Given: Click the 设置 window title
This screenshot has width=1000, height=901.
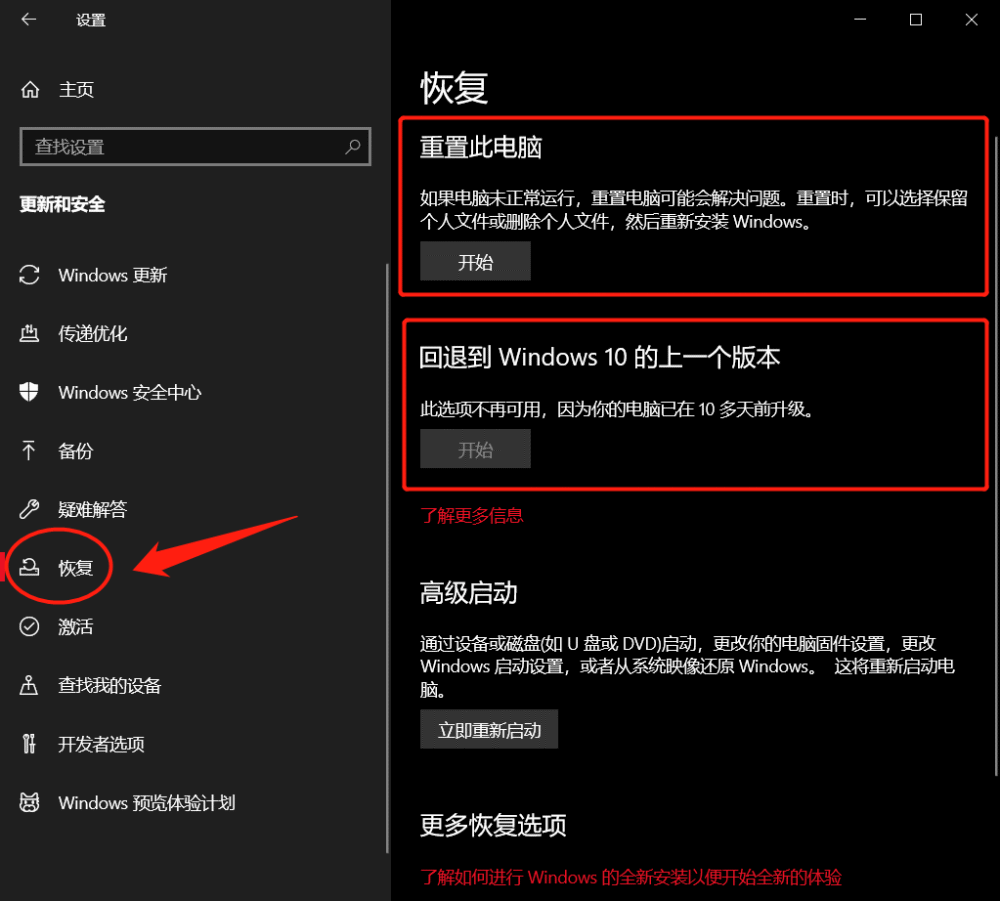Looking at the screenshot, I should 91,20.
